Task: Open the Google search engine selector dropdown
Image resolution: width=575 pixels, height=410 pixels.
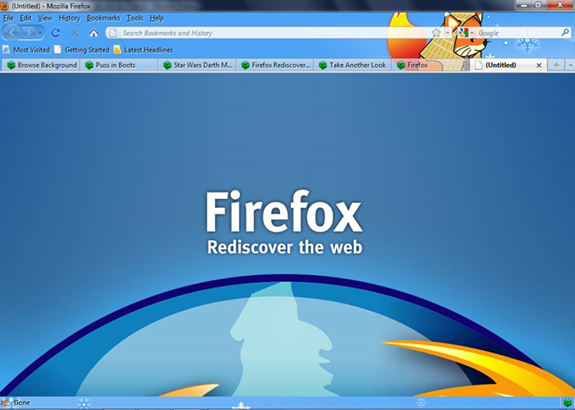Action: click(465, 33)
